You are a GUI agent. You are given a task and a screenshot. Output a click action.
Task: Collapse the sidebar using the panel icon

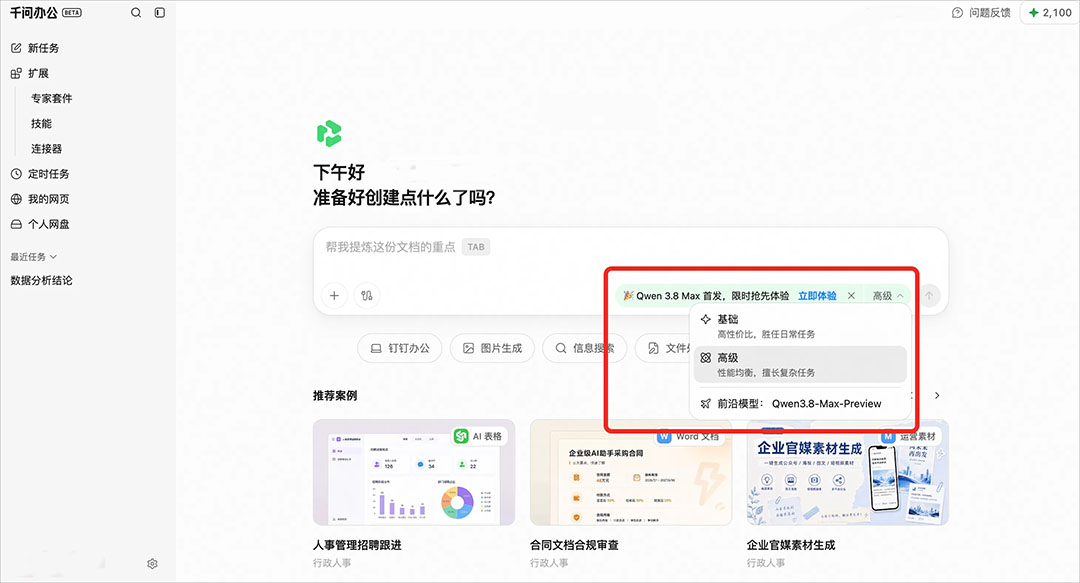(160, 12)
